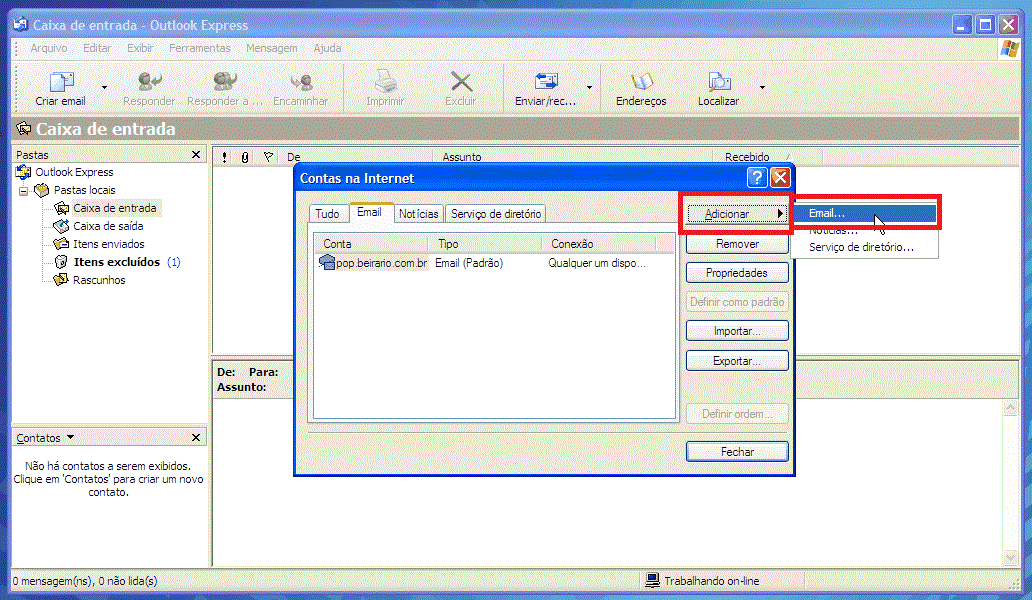Switch to the Tudo tab
1032x600 pixels.
[327, 214]
